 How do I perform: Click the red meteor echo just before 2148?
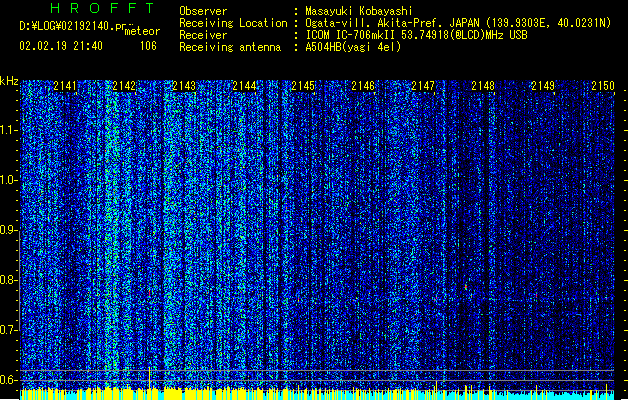(x=466, y=287)
